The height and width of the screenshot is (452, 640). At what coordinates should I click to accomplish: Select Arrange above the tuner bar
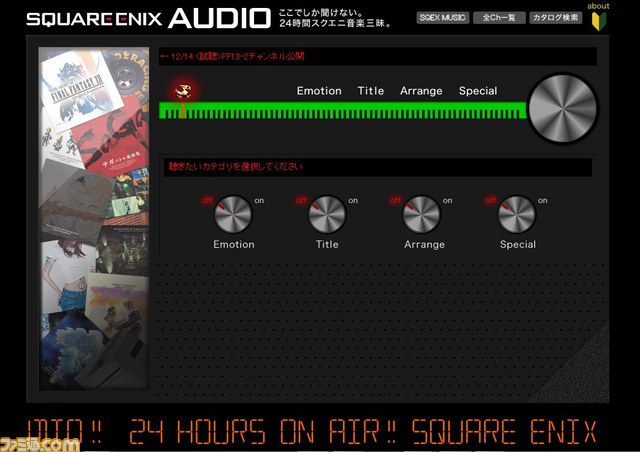point(421,91)
